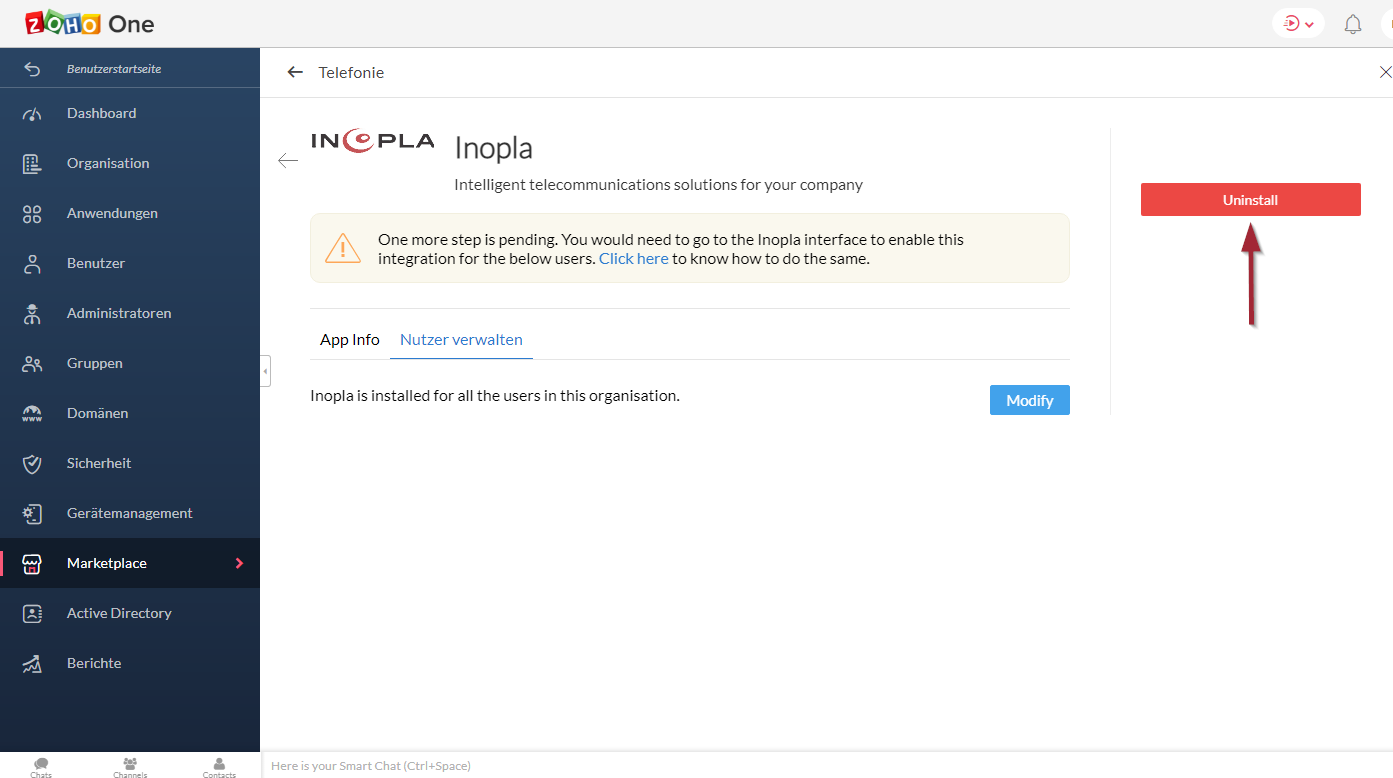
Task: Collapse the sidebar using edge handle
Action: (x=265, y=371)
